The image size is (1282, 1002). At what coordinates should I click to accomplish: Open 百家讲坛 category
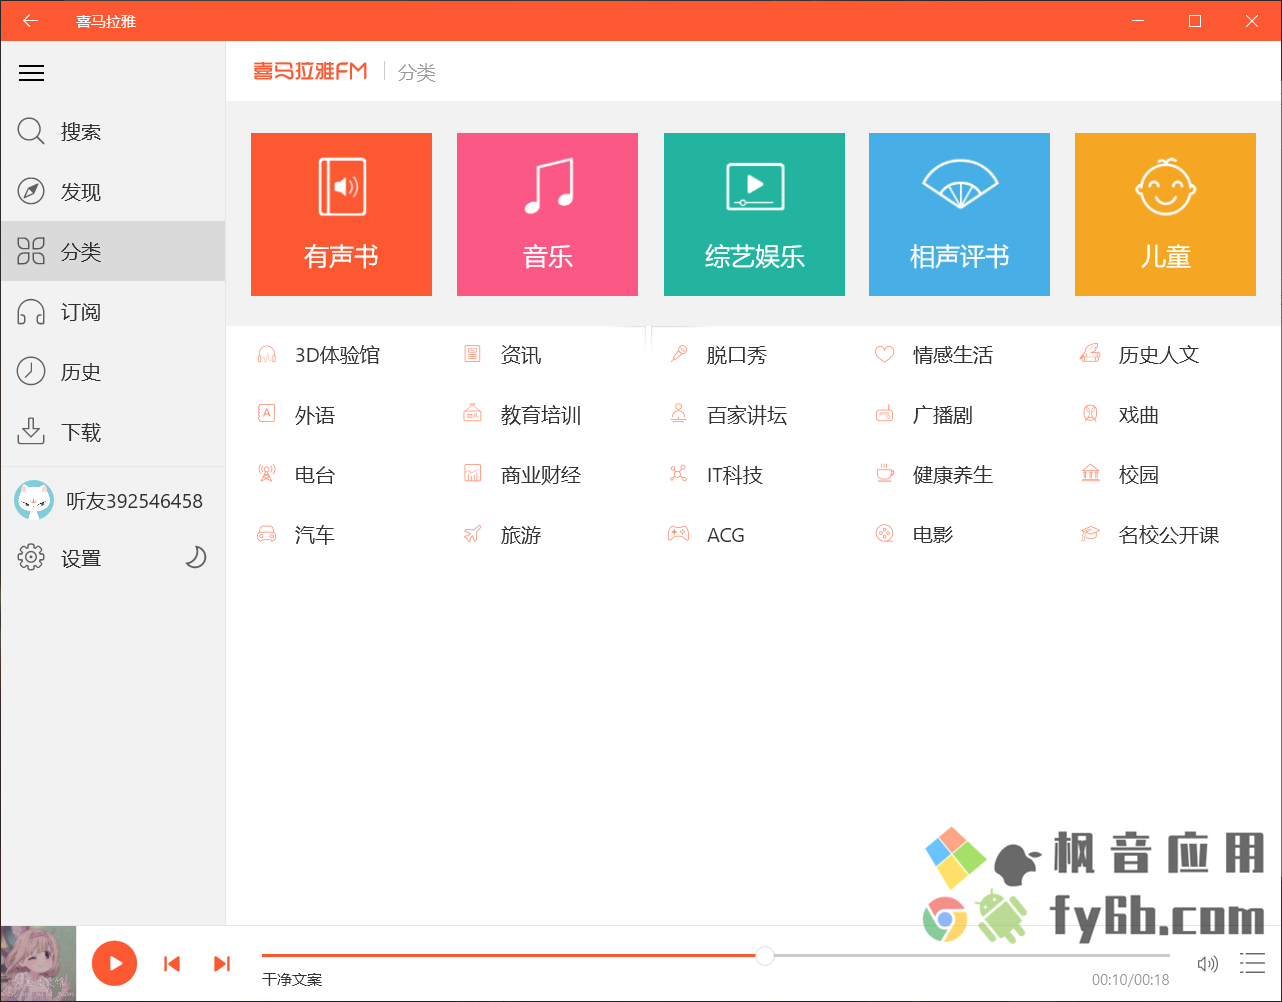pos(728,415)
